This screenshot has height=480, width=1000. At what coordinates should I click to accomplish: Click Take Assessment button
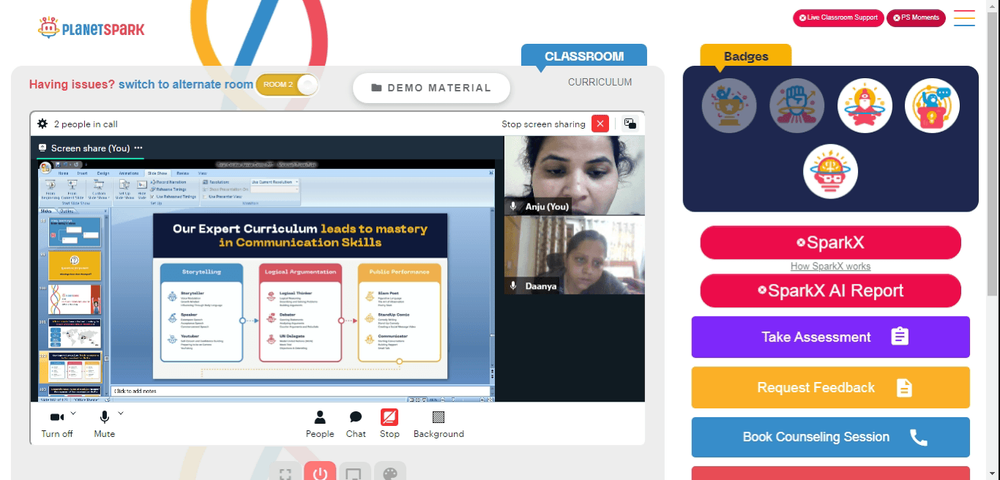[x=830, y=337]
